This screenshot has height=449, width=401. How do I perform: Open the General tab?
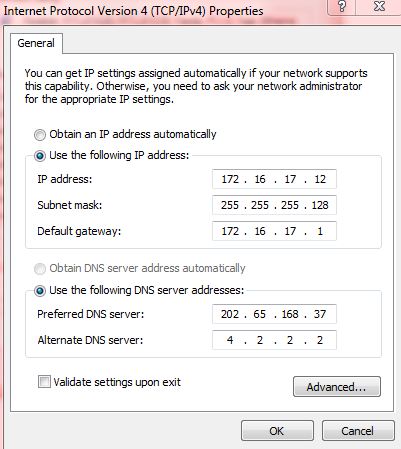(x=36, y=43)
